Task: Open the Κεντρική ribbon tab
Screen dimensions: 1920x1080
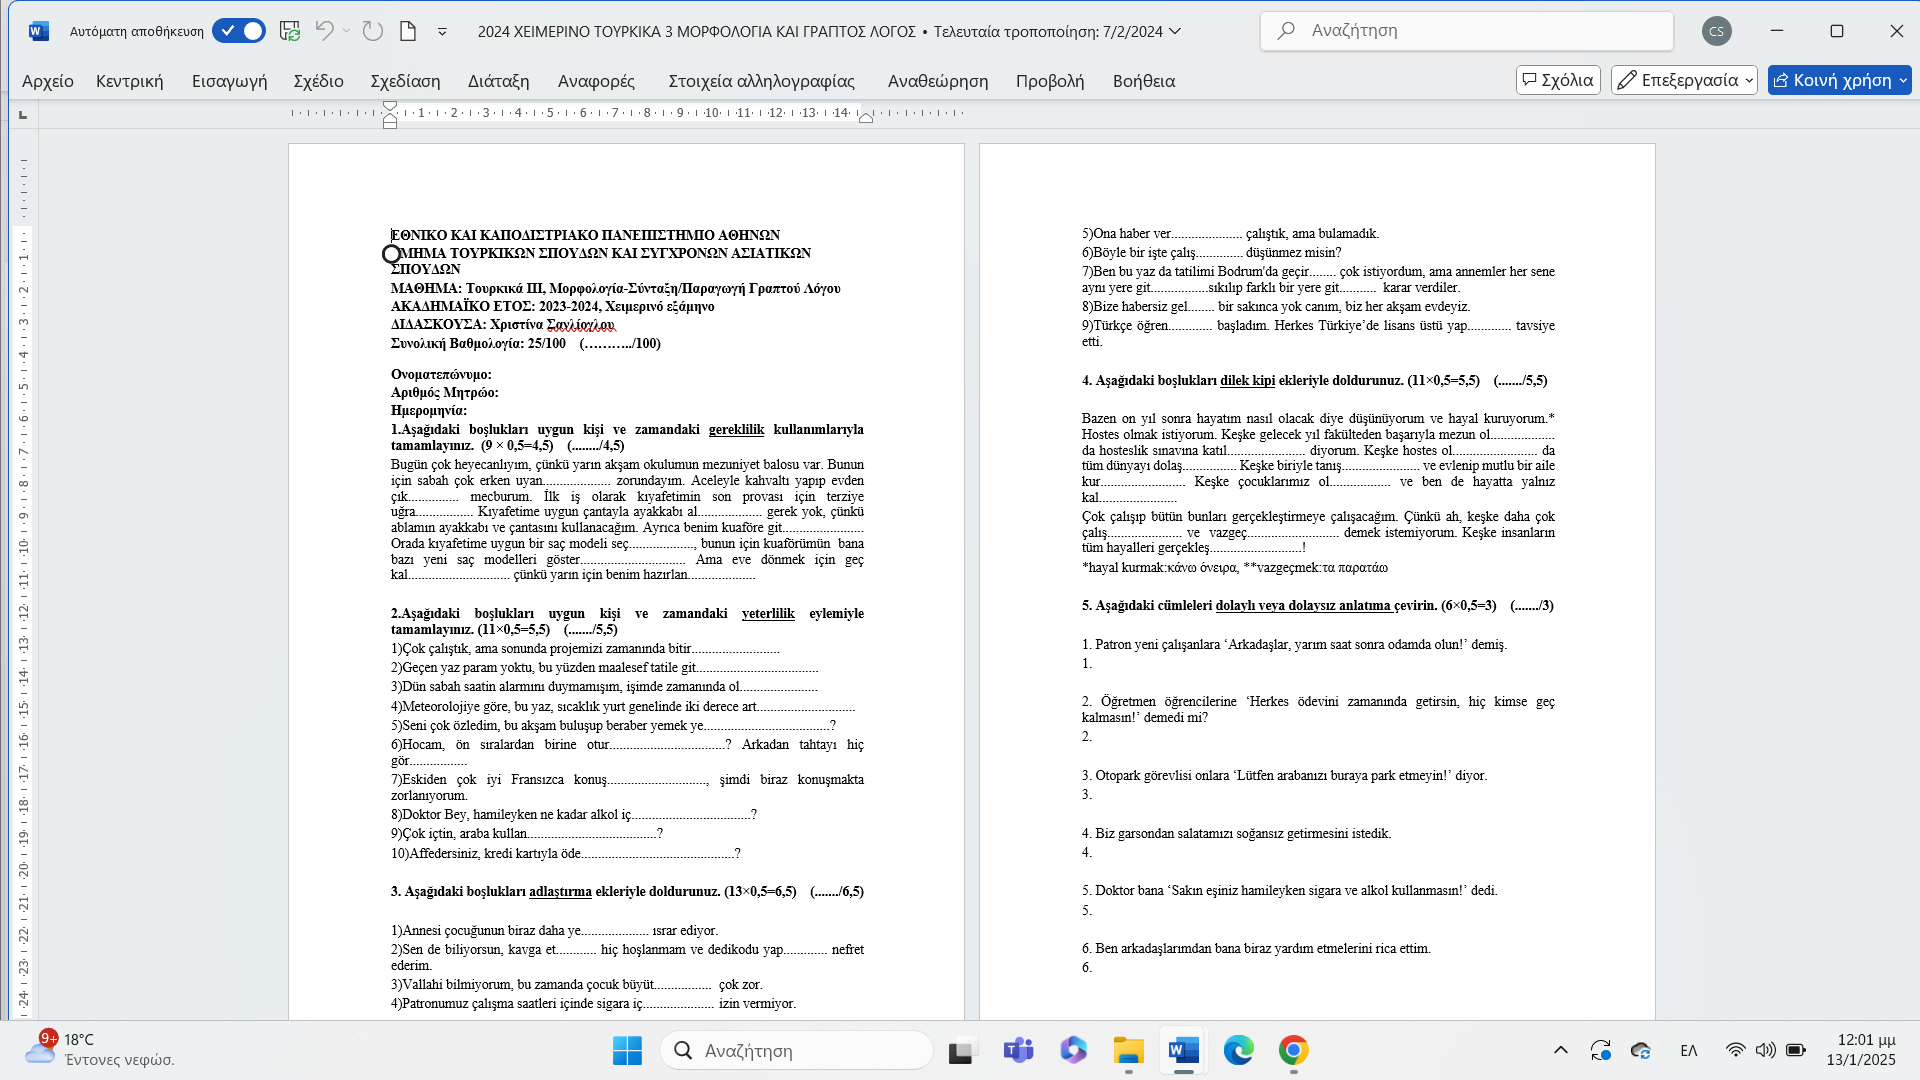Action: [x=130, y=81]
